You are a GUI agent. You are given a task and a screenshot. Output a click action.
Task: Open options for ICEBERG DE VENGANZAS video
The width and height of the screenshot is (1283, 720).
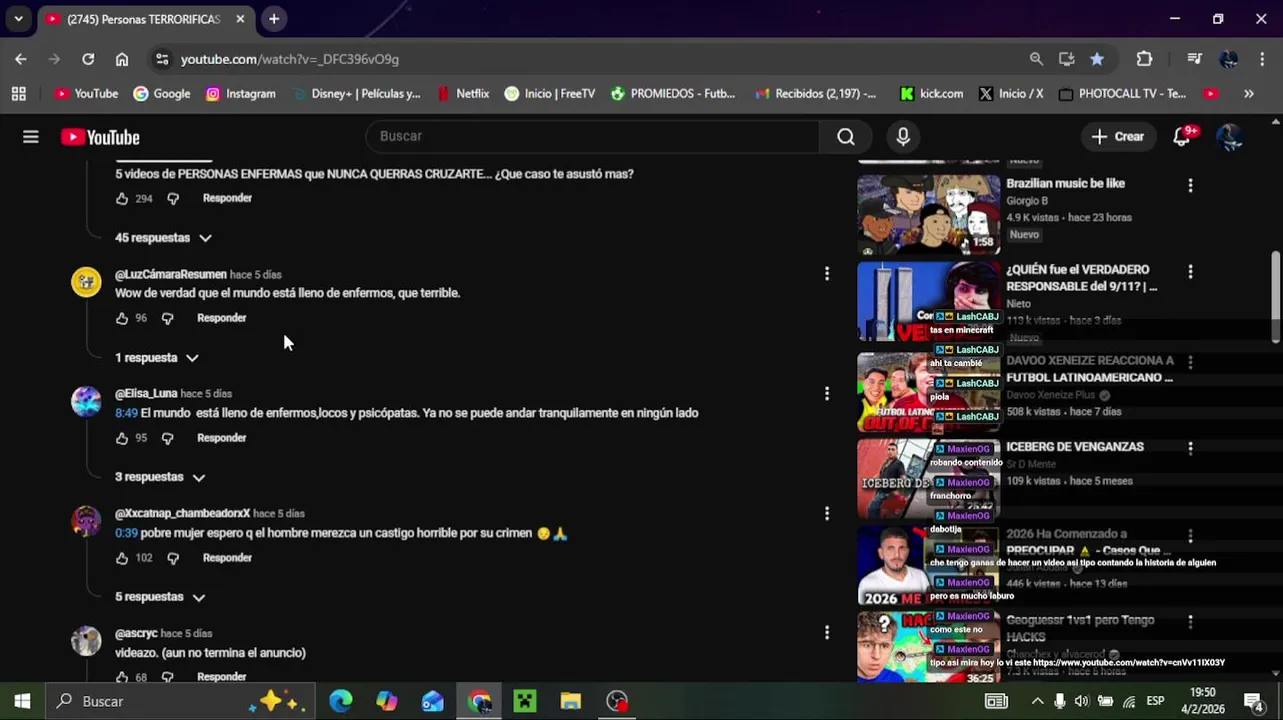pyautogui.click(x=1190, y=449)
